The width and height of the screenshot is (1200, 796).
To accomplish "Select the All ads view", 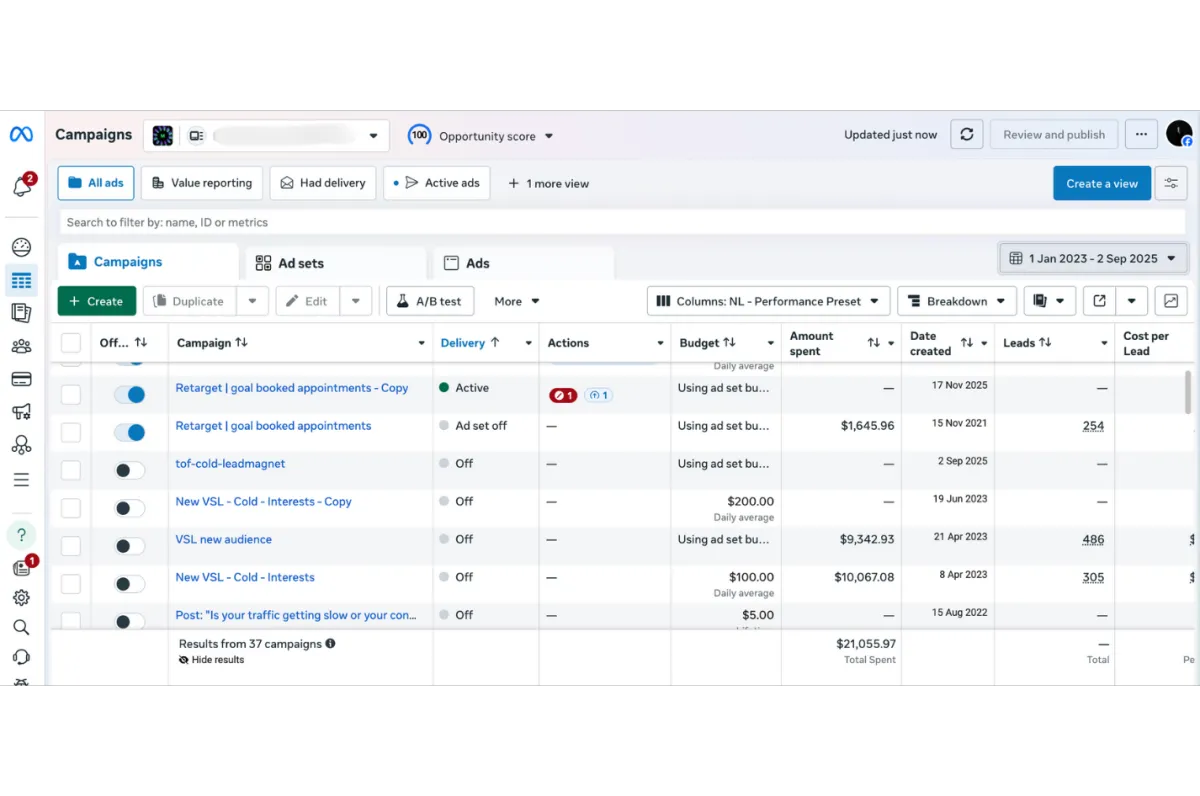I will (96, 183).
